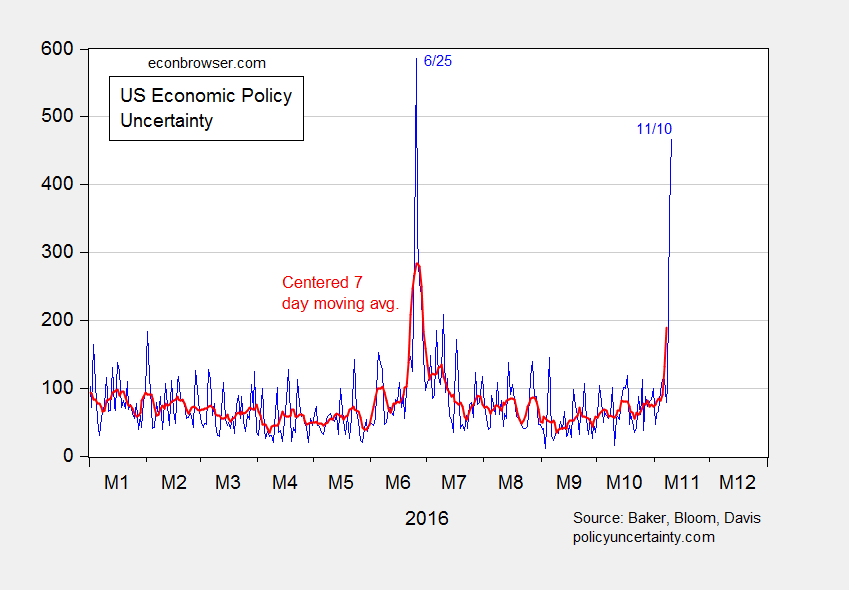This screenshot has width=849, height=590.
Task: Select the 2016 year axis title
Action: (427, 519)
